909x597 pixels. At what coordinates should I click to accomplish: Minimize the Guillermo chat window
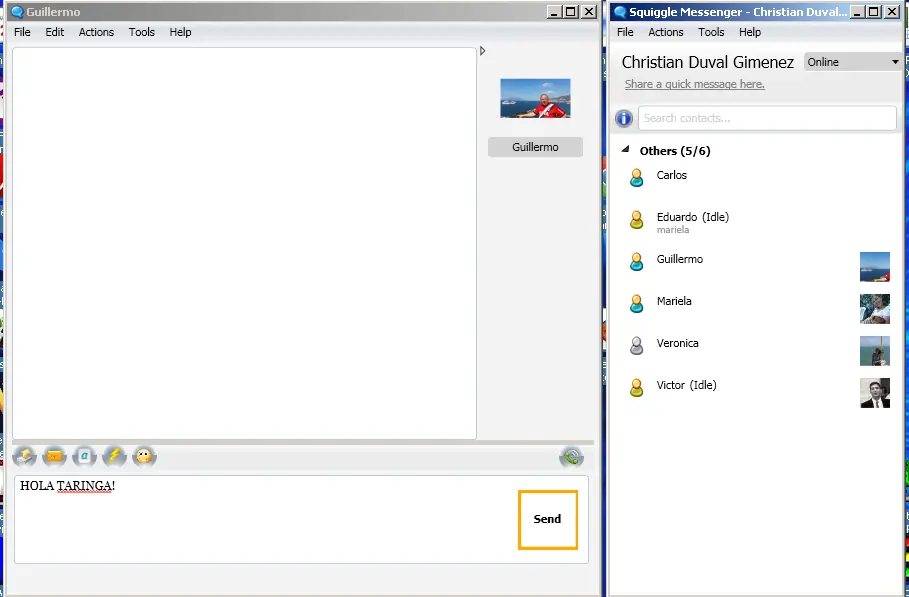tap(554, 12)
